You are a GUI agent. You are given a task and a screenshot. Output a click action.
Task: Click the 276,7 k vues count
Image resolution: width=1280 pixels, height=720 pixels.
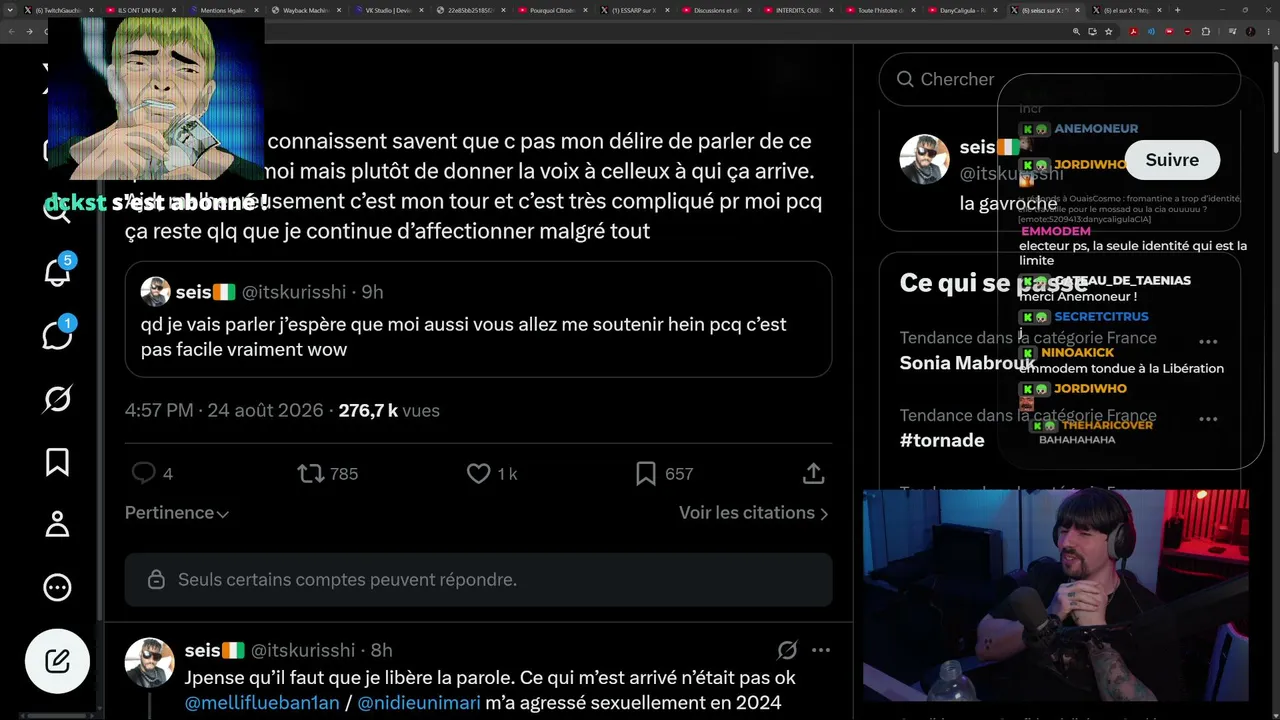tap(389, 411)
